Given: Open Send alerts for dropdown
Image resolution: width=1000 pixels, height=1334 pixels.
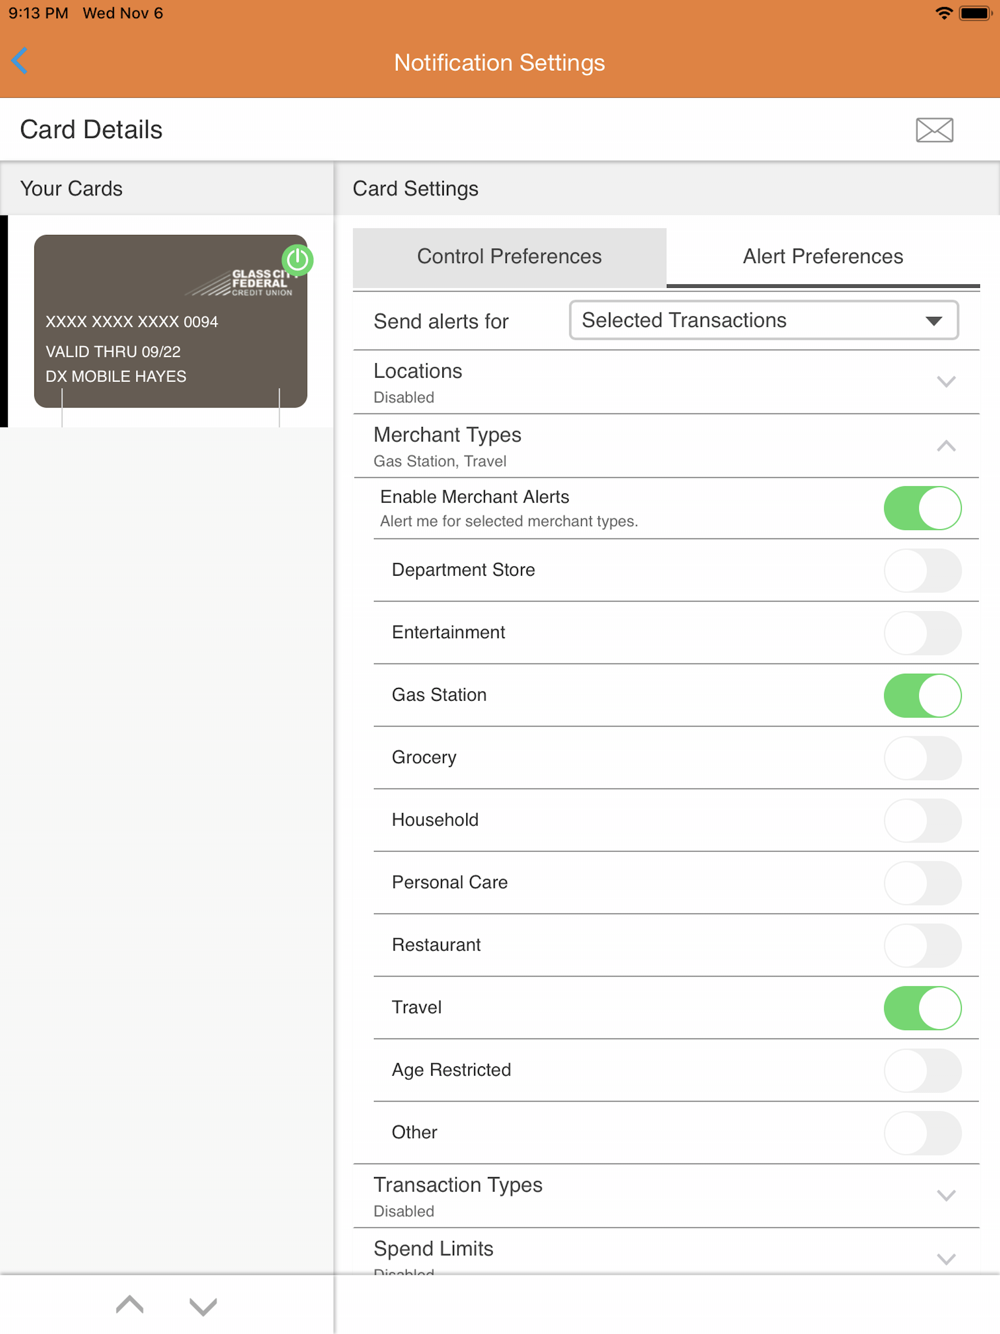Looking at the screenshot, I should click(764, 320).
